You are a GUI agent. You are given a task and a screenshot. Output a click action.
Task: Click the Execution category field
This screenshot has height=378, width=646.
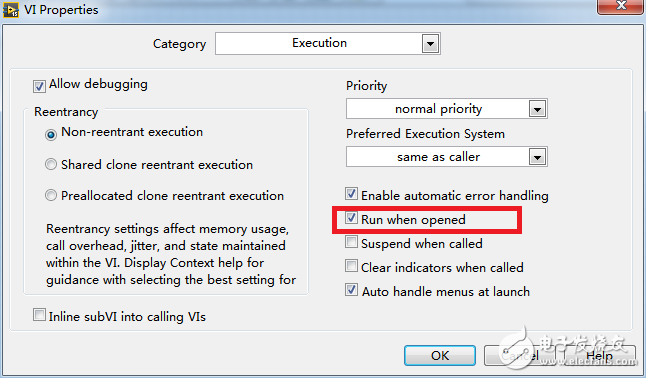click(x=328, y=44)
